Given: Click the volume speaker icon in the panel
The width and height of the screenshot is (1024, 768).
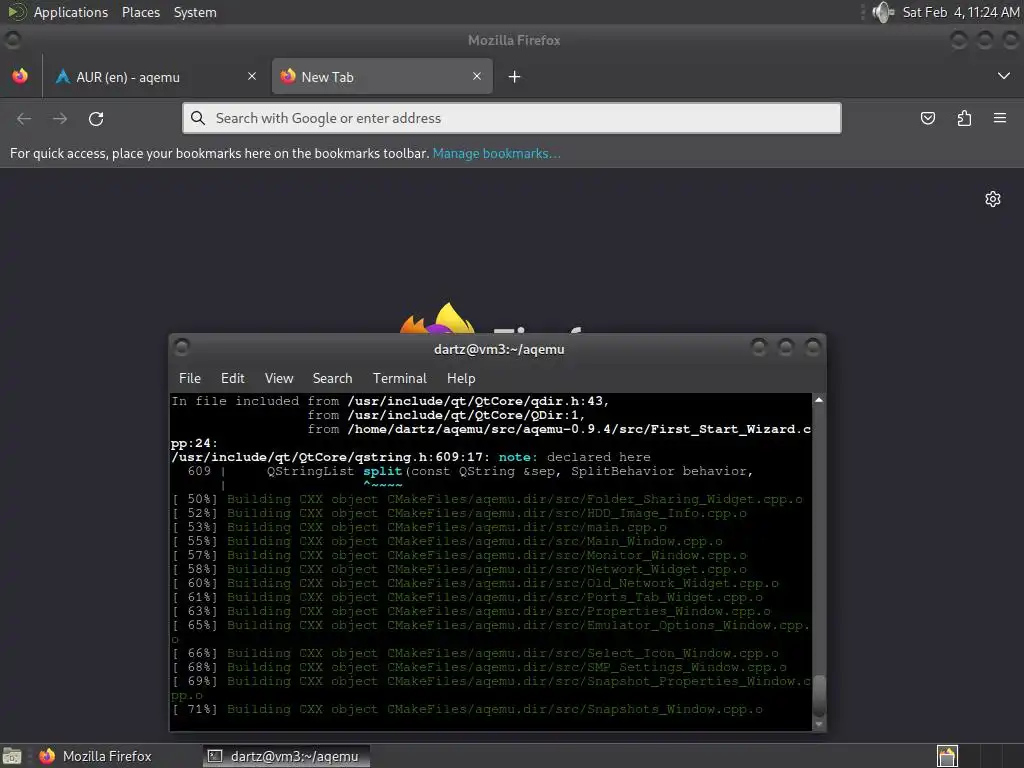Looking at the screenshot, I should click(883, 12).
